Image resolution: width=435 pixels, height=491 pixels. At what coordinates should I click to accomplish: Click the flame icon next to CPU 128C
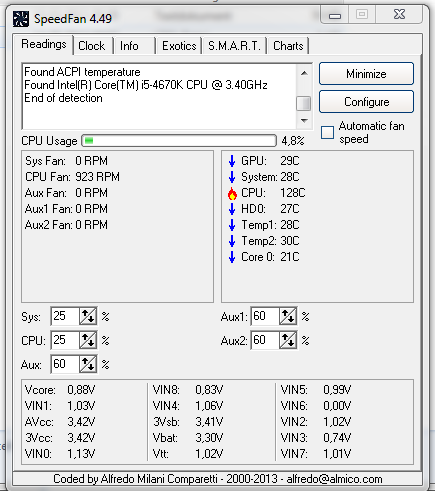tap(232, 193)
